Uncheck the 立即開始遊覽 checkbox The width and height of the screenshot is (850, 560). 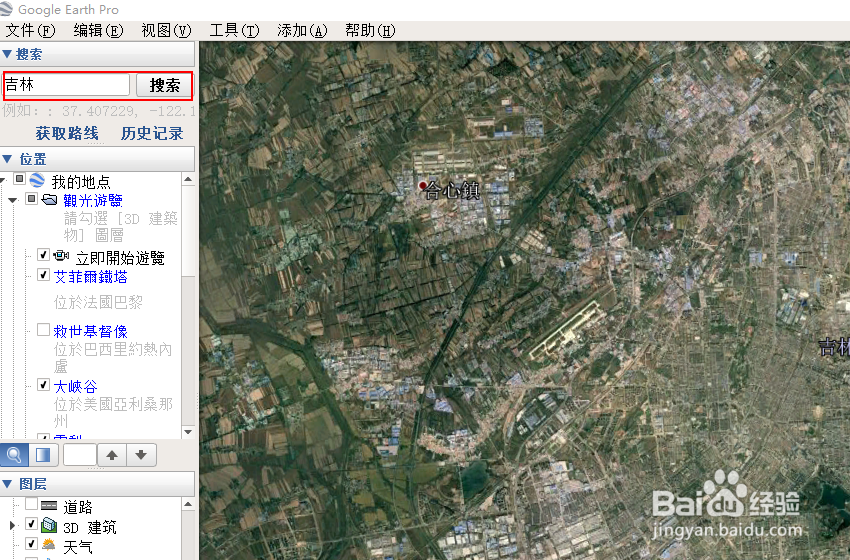(43, 255)
